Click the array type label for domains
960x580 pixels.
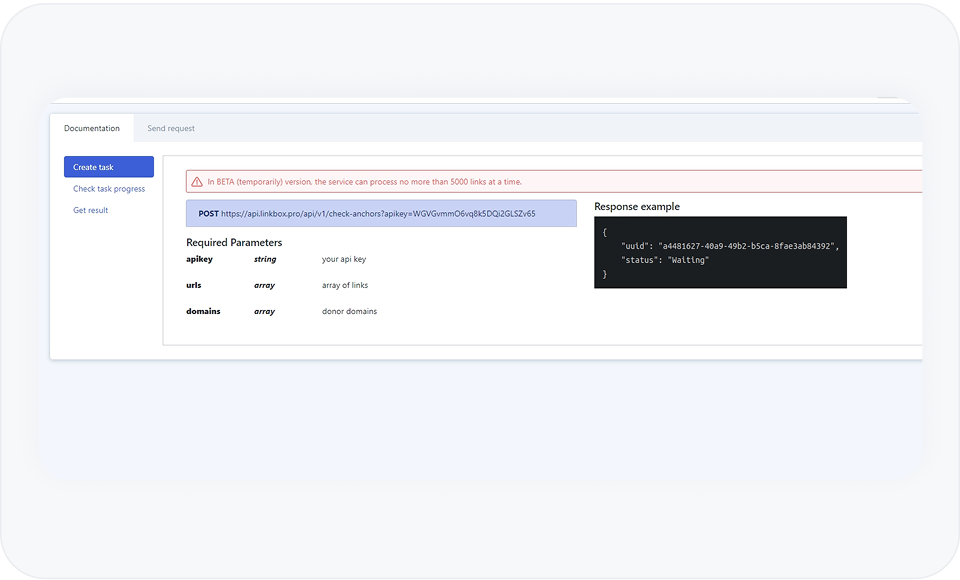264,311
